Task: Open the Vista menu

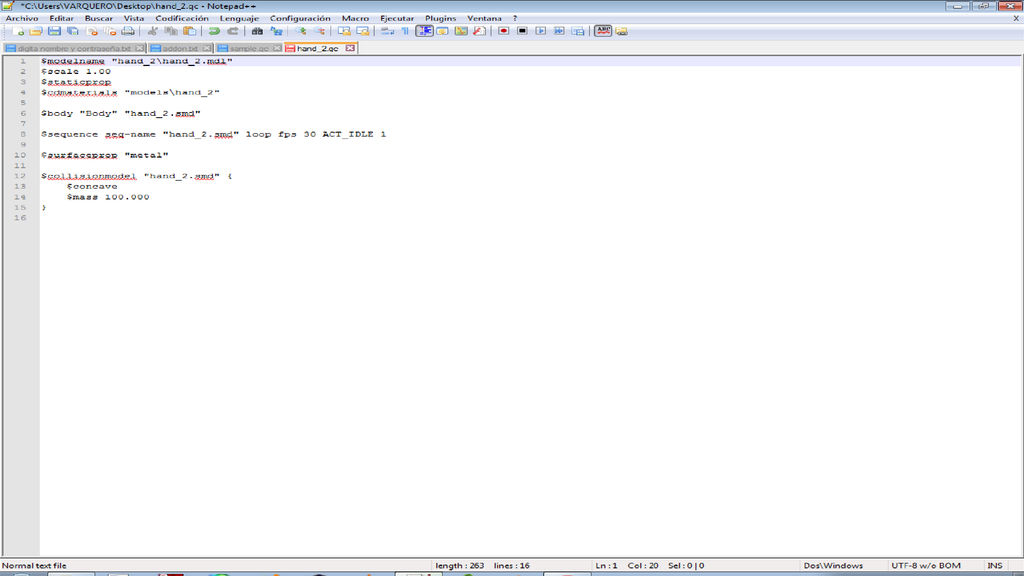Action: coord(134,18)
